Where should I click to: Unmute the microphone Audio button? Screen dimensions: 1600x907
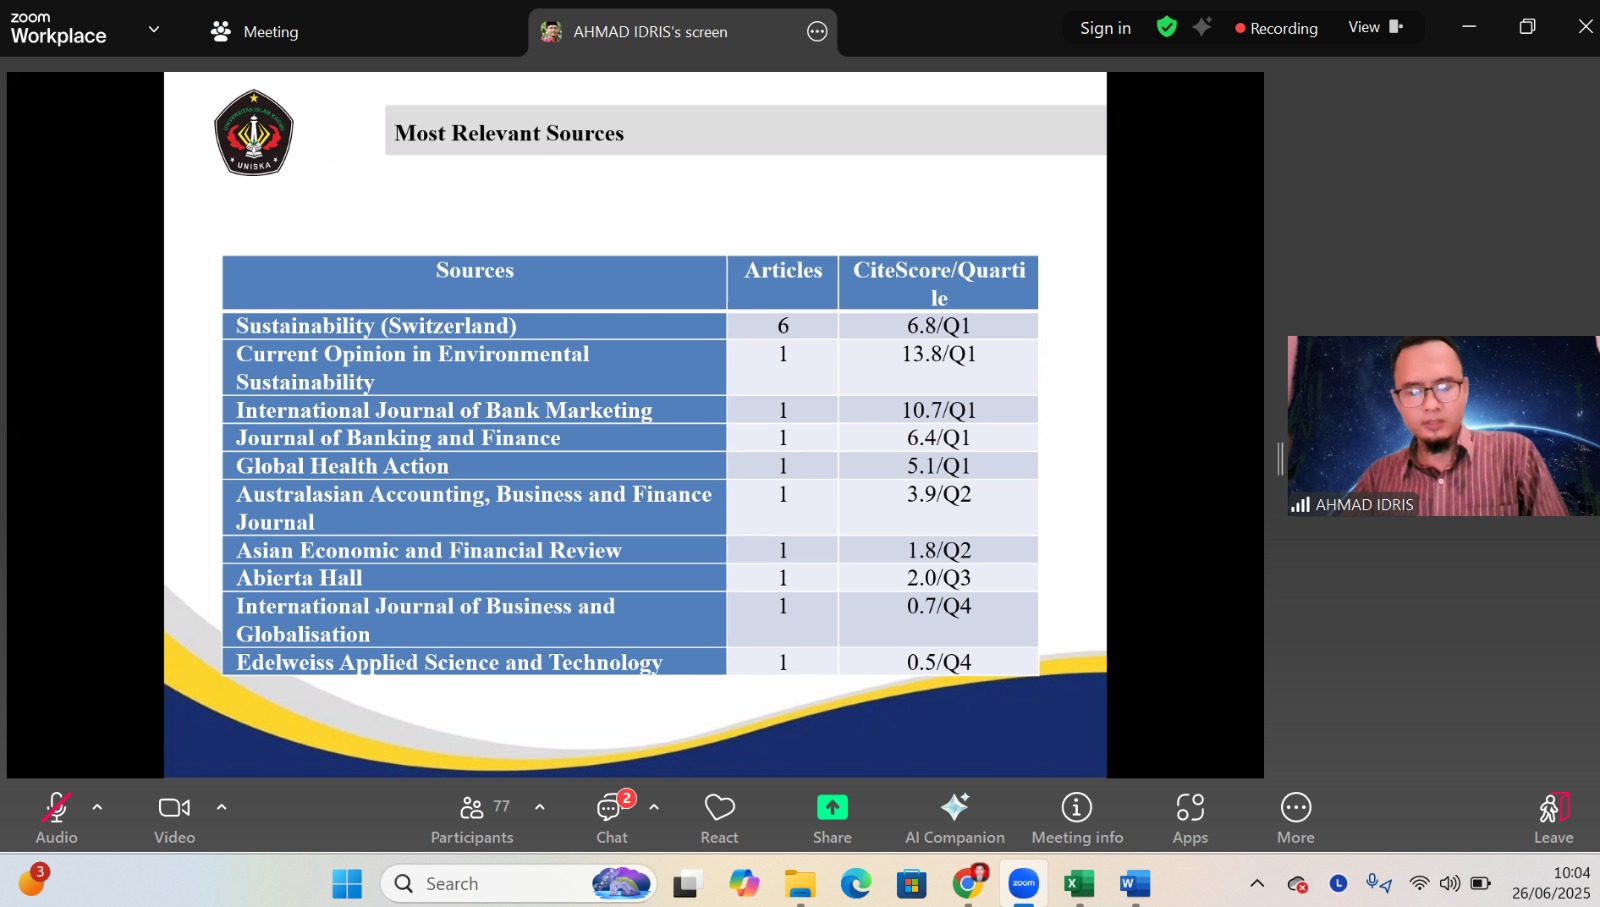point(56,818)
